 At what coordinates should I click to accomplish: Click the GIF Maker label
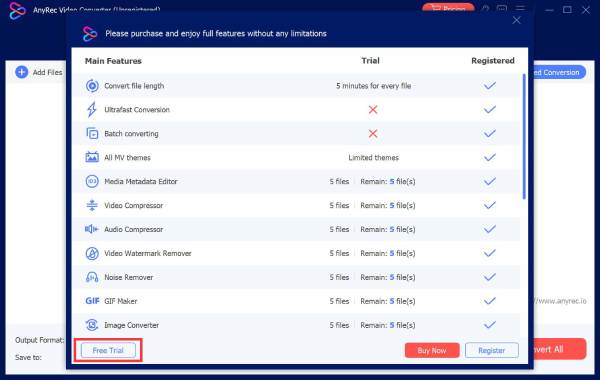(121, 301)
